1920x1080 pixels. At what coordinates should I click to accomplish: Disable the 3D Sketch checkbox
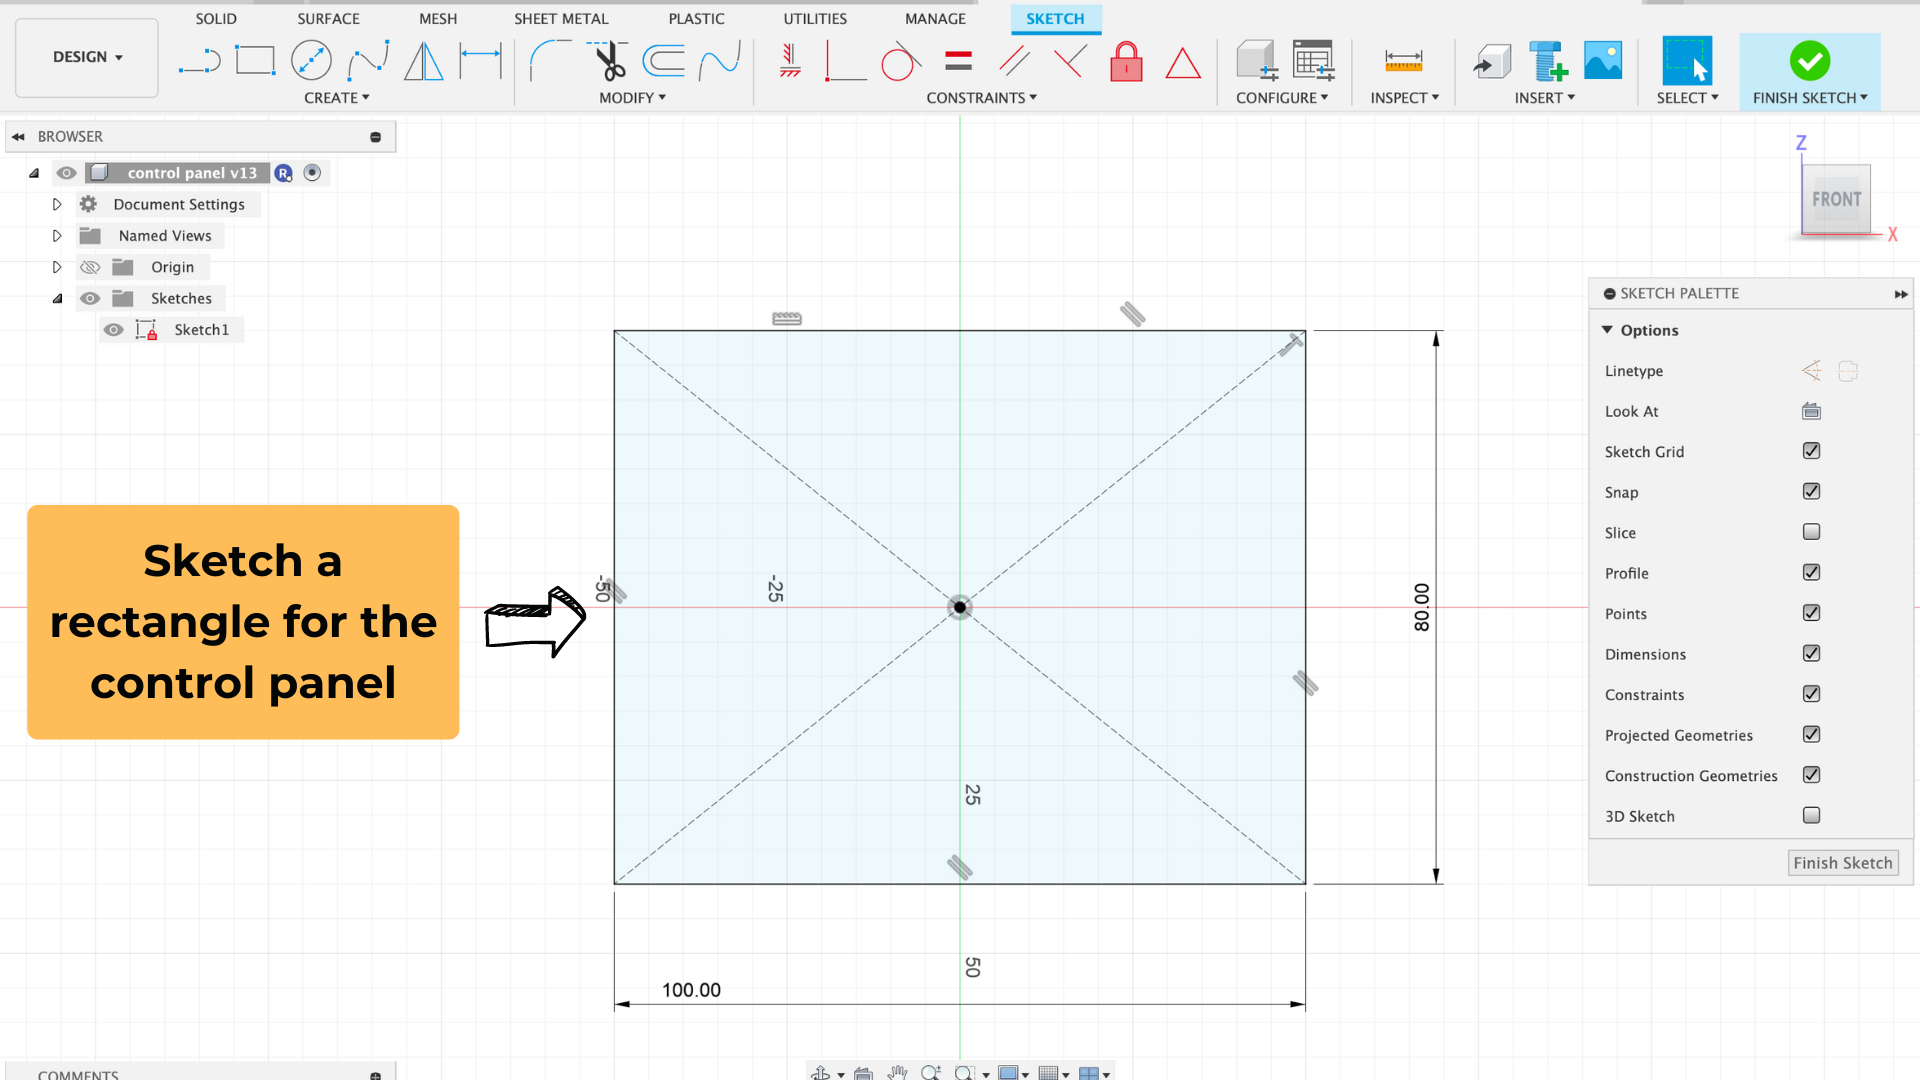1813,815
